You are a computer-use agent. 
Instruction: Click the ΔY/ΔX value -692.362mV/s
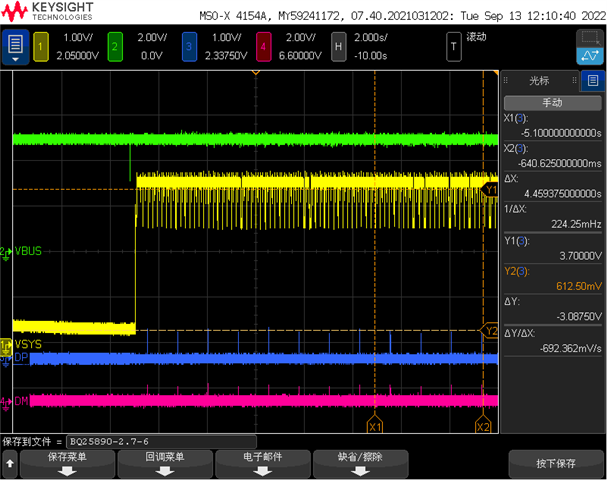(571, 348)
